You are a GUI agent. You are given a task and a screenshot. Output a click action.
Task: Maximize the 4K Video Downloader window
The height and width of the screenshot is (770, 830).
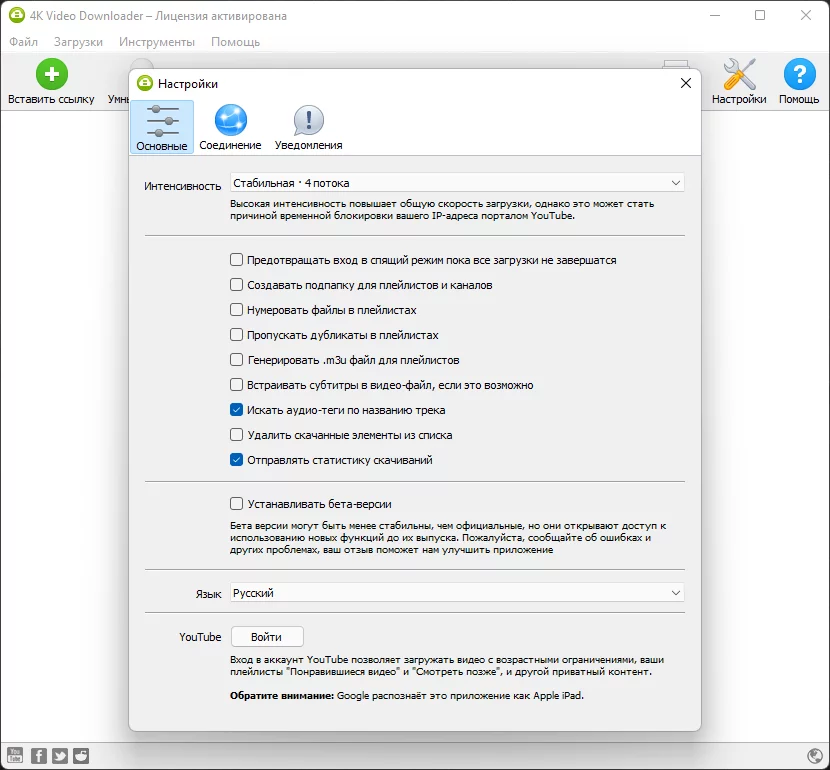(760, 15)
